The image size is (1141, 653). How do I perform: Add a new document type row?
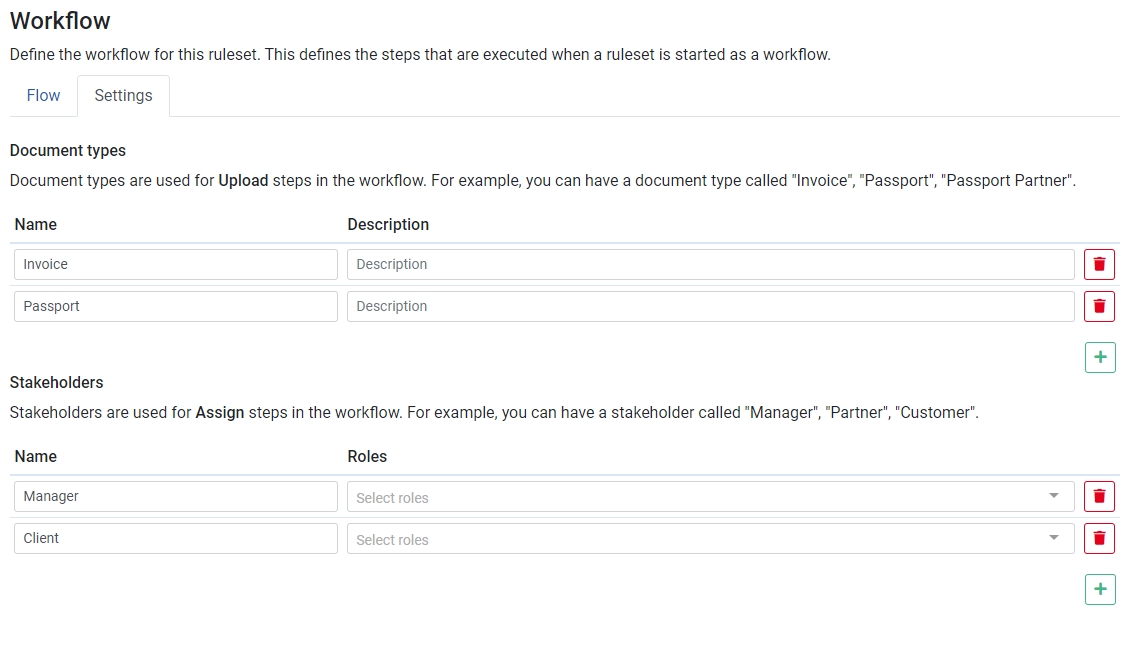click(x=1100, y=357)
